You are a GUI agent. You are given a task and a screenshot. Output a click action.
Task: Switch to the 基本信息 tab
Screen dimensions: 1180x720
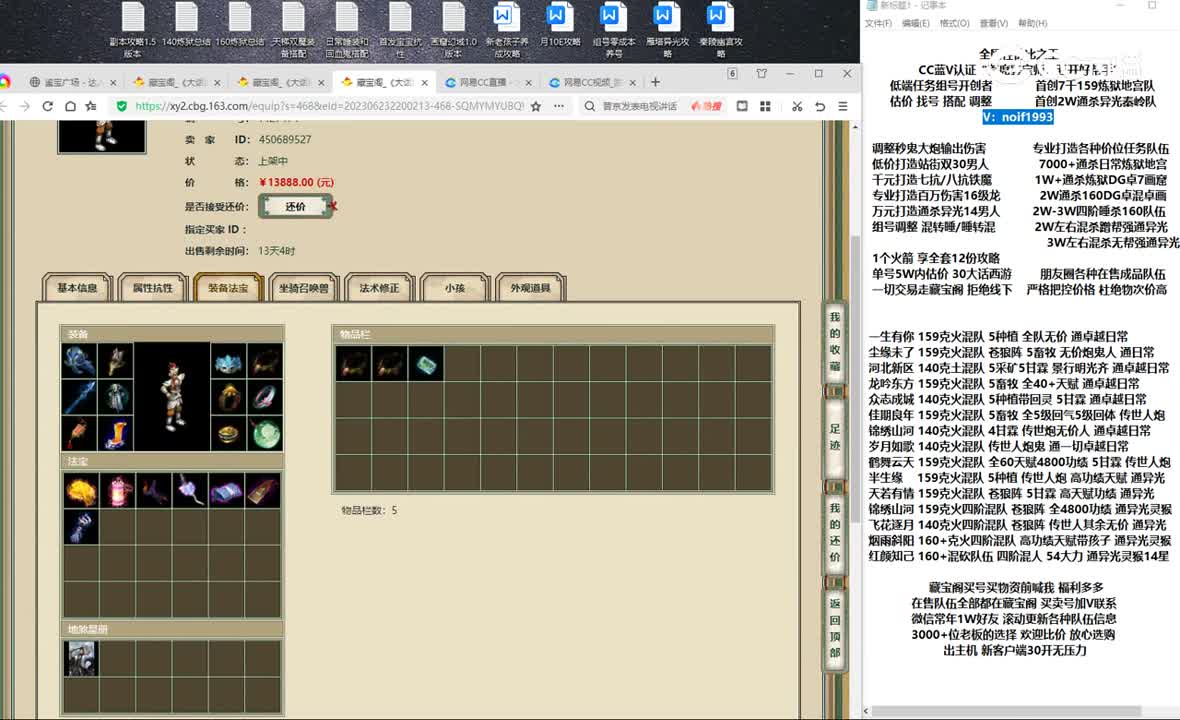pyautogui.click(x=77, y=288)
